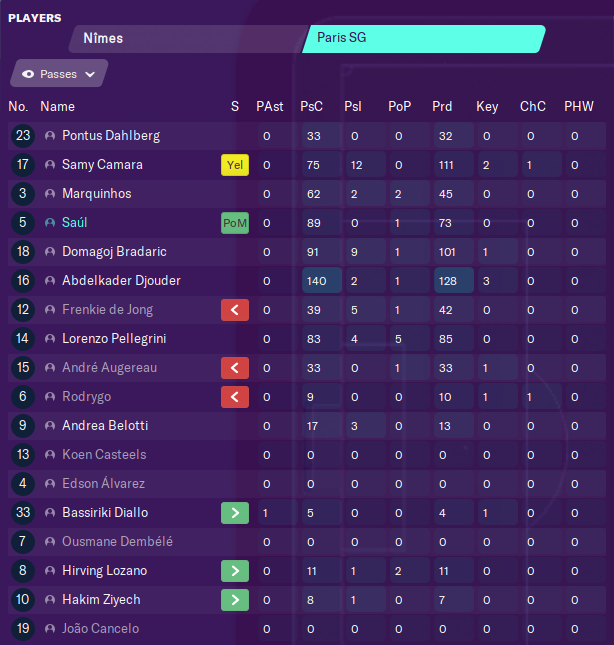Expand the chevron next to Passes
Viewport: 614px width, 645px height.
[90, 74]
